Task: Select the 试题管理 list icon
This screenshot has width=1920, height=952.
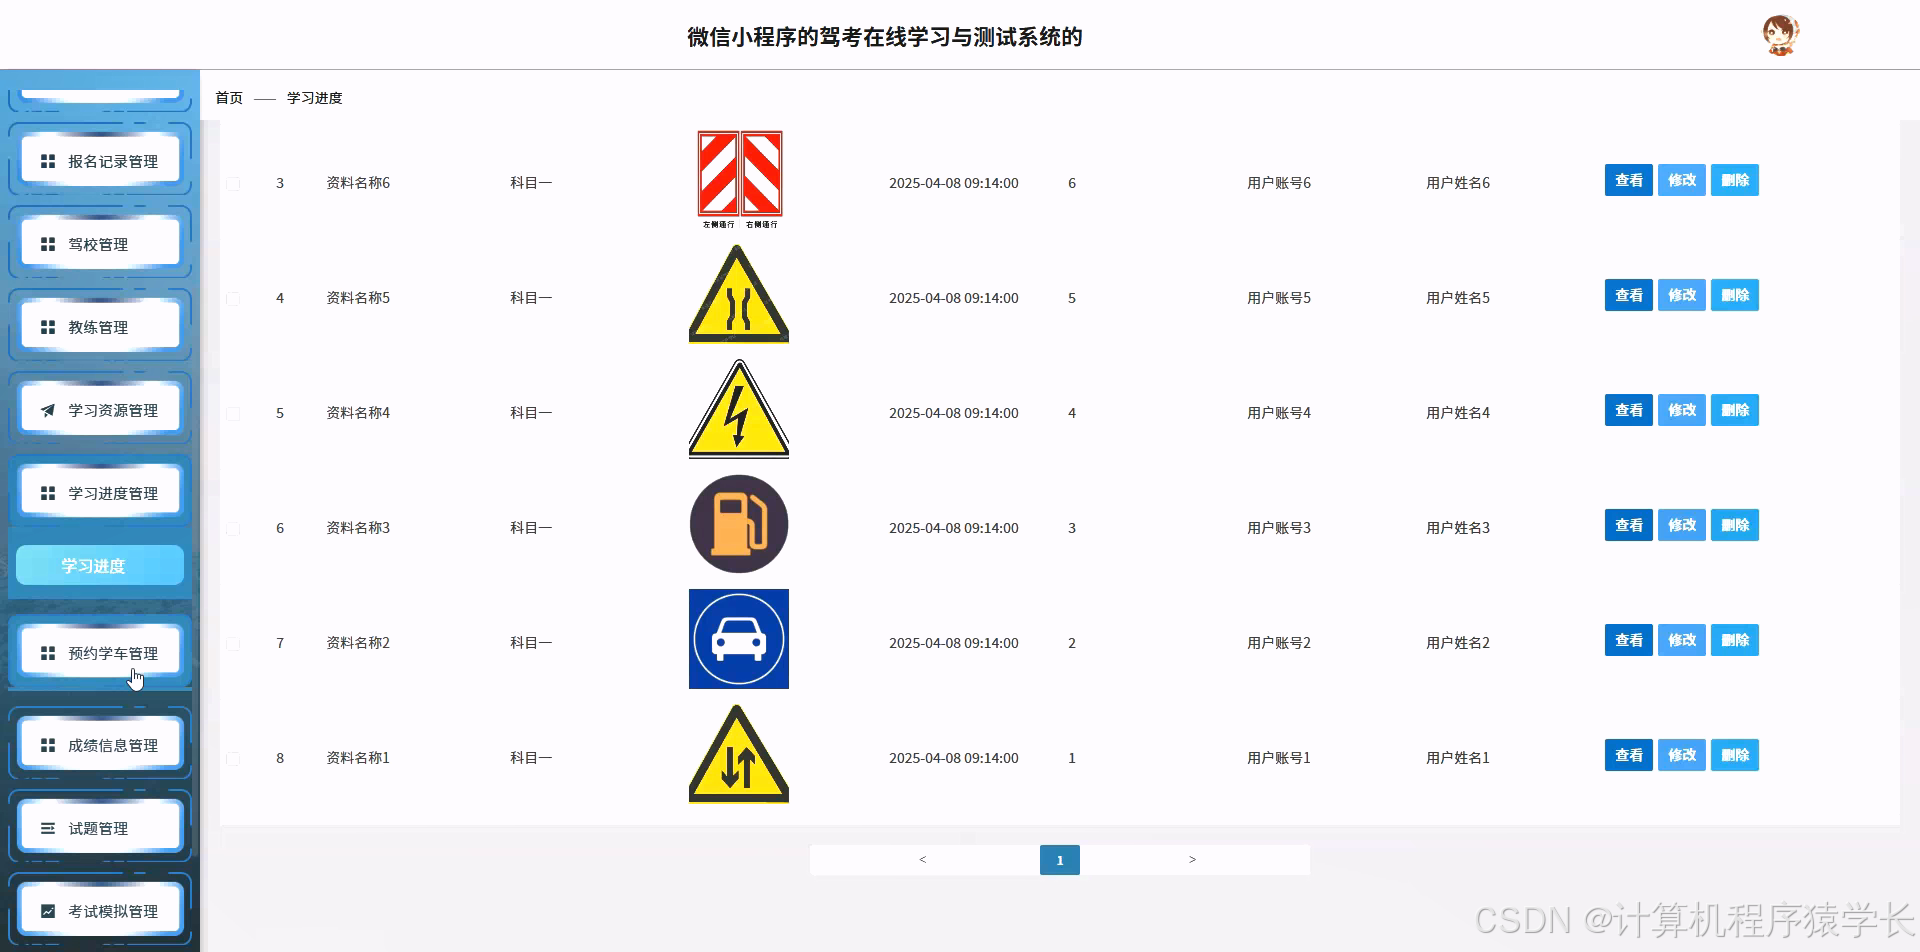Action: tap(47, 827)
